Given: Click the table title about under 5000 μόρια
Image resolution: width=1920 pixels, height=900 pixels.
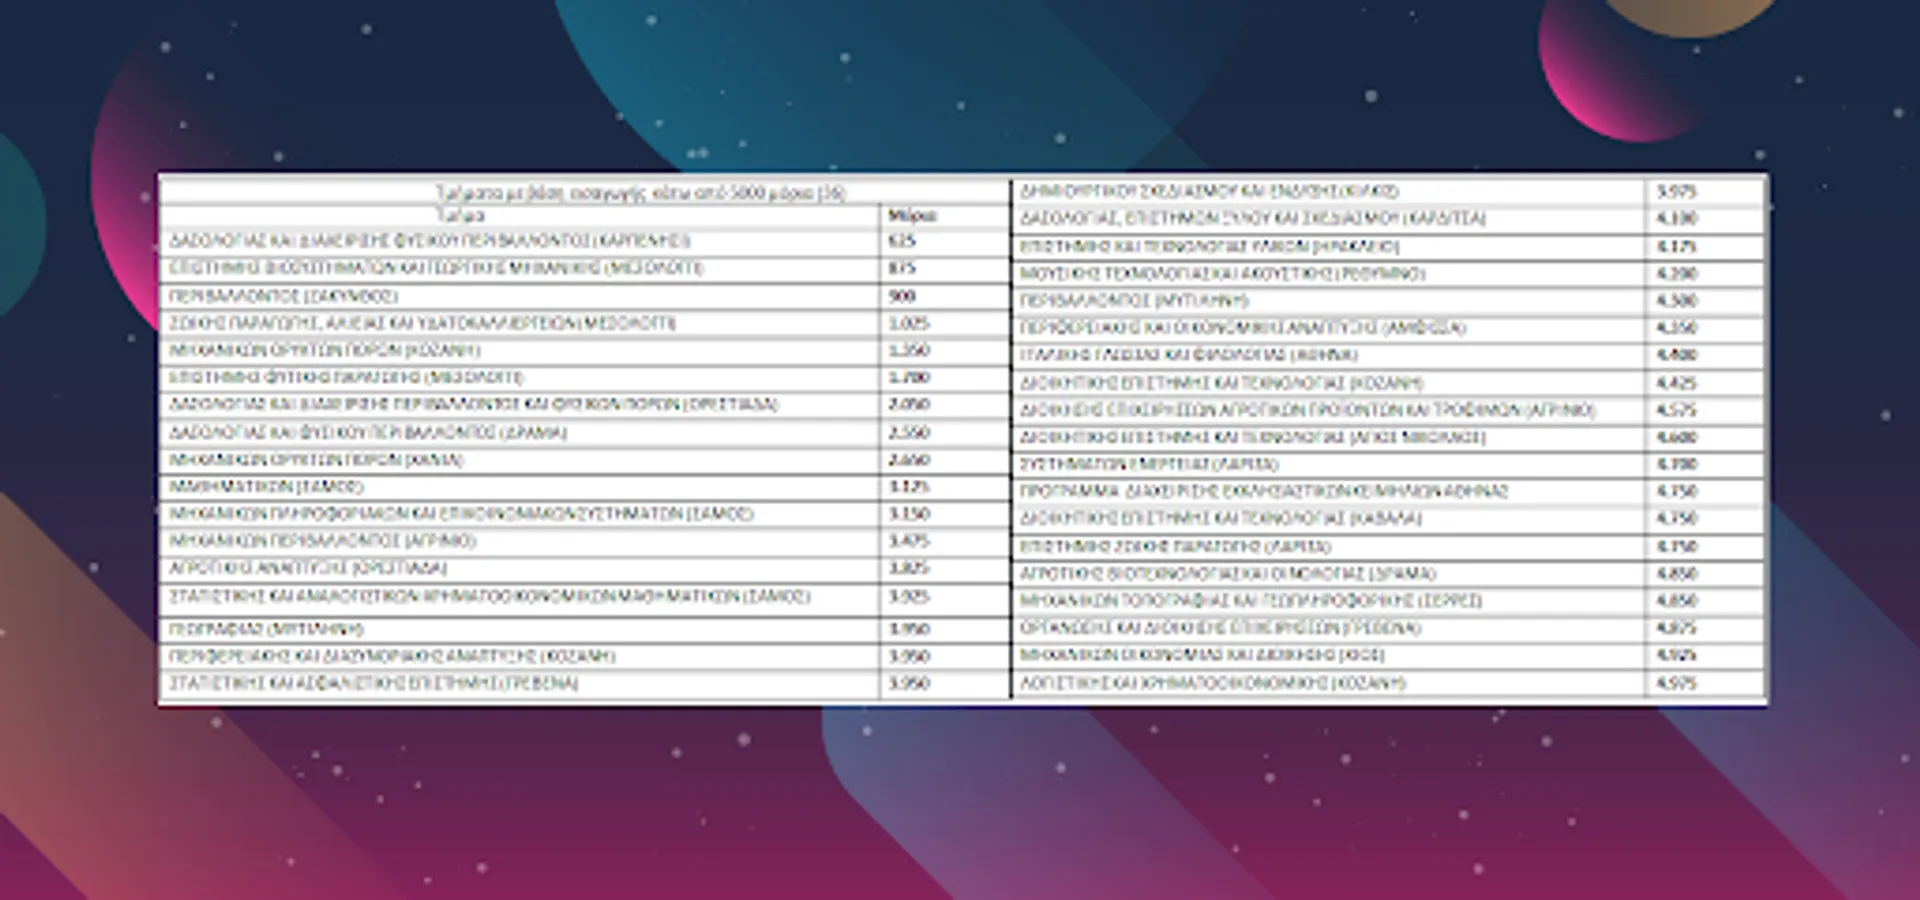Looking at the screenshot, I should point(640,192).
